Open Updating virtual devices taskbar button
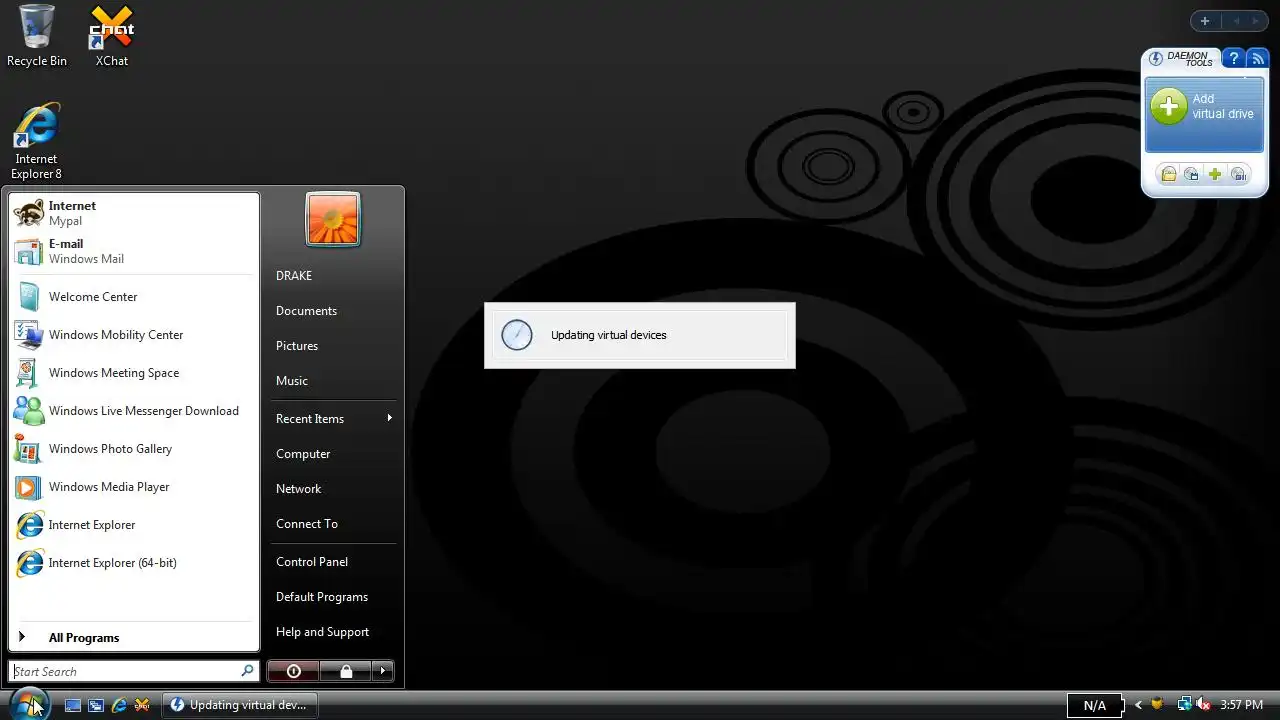1280x720 pixels. 240,705
